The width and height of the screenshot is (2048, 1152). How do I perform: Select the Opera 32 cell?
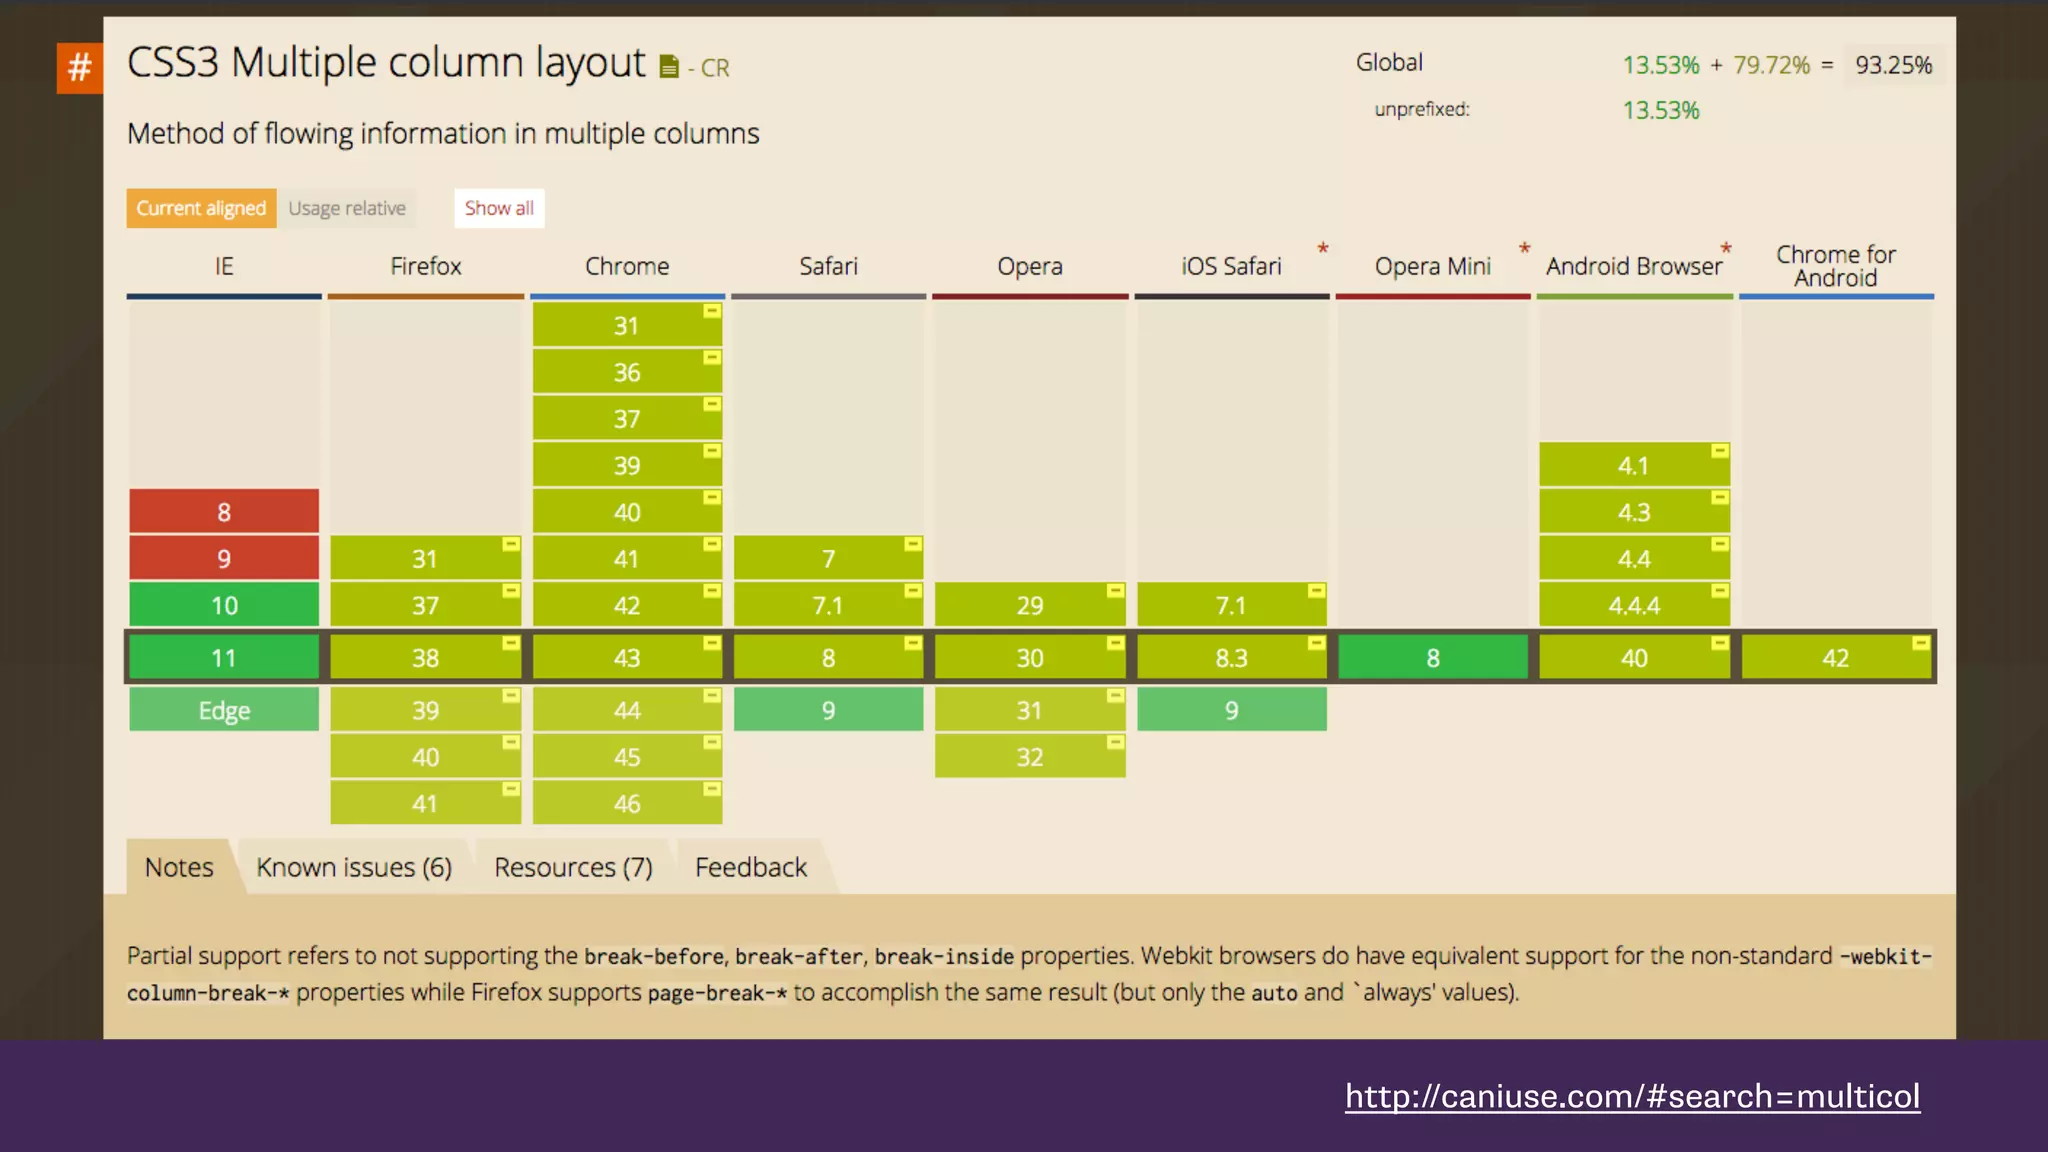pos(1030,756)
